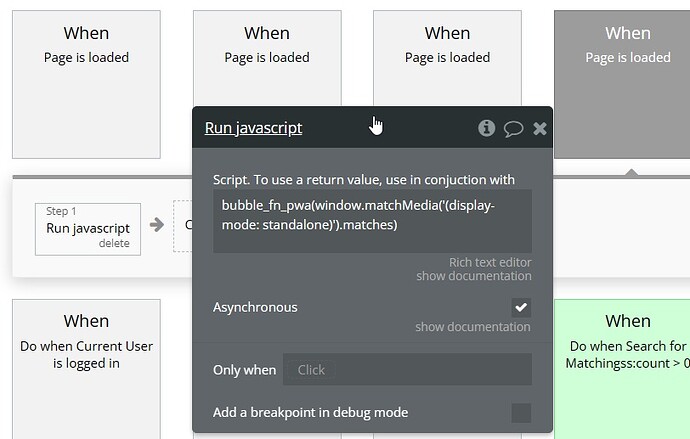Screen dimensions: 690x439
Task: Open the green Search for Matchingss event
Action: [x=622, y=369]
